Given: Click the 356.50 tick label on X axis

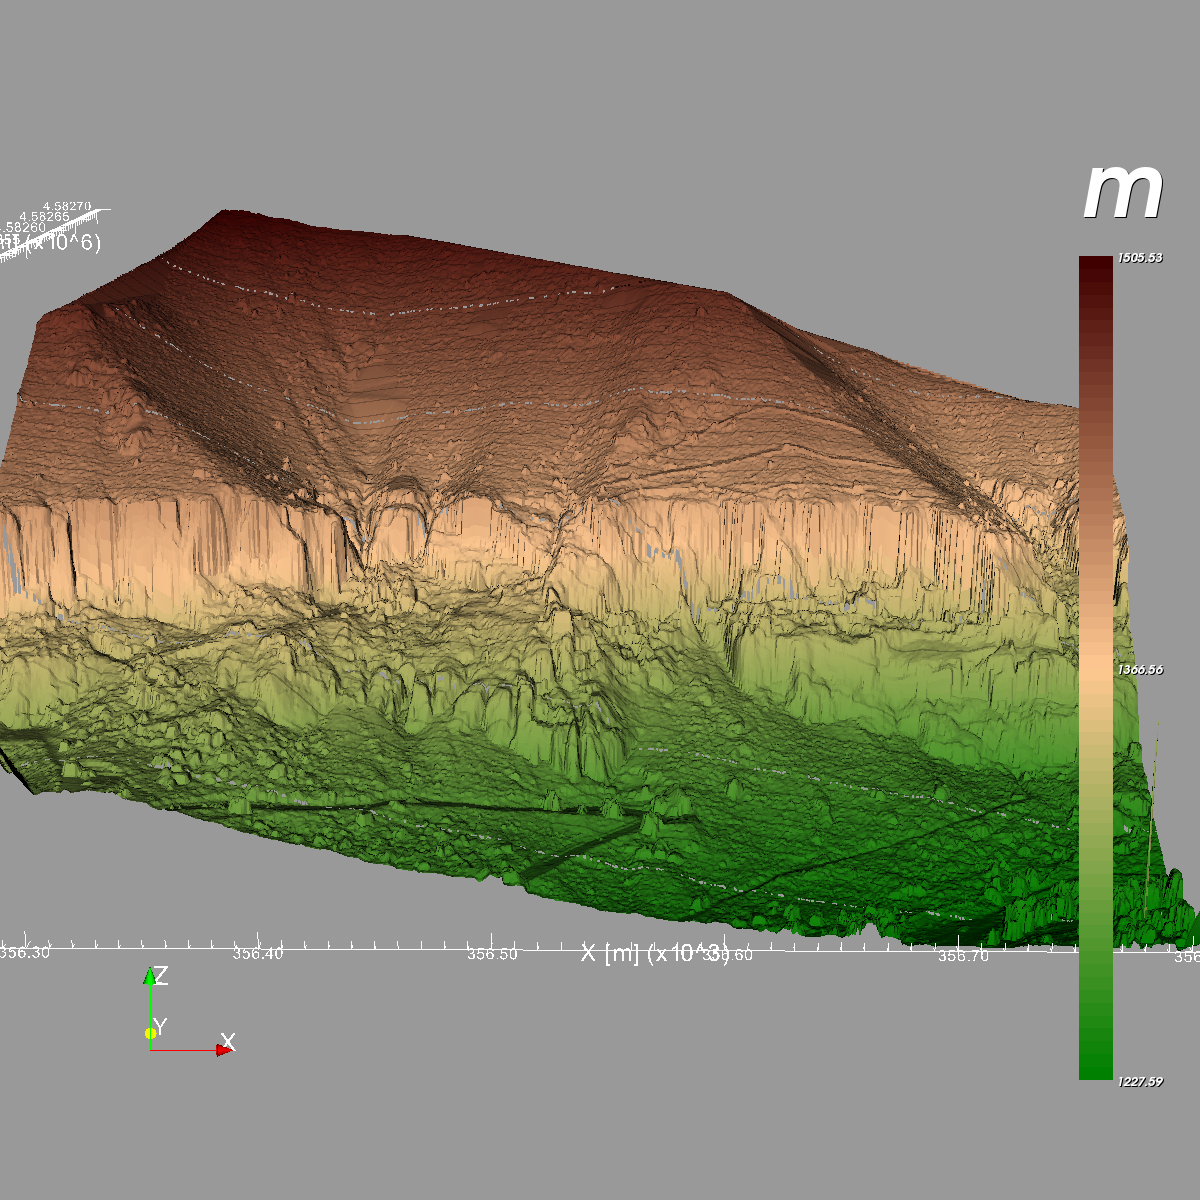Looking at the screenshot, I should pos(493,955).
